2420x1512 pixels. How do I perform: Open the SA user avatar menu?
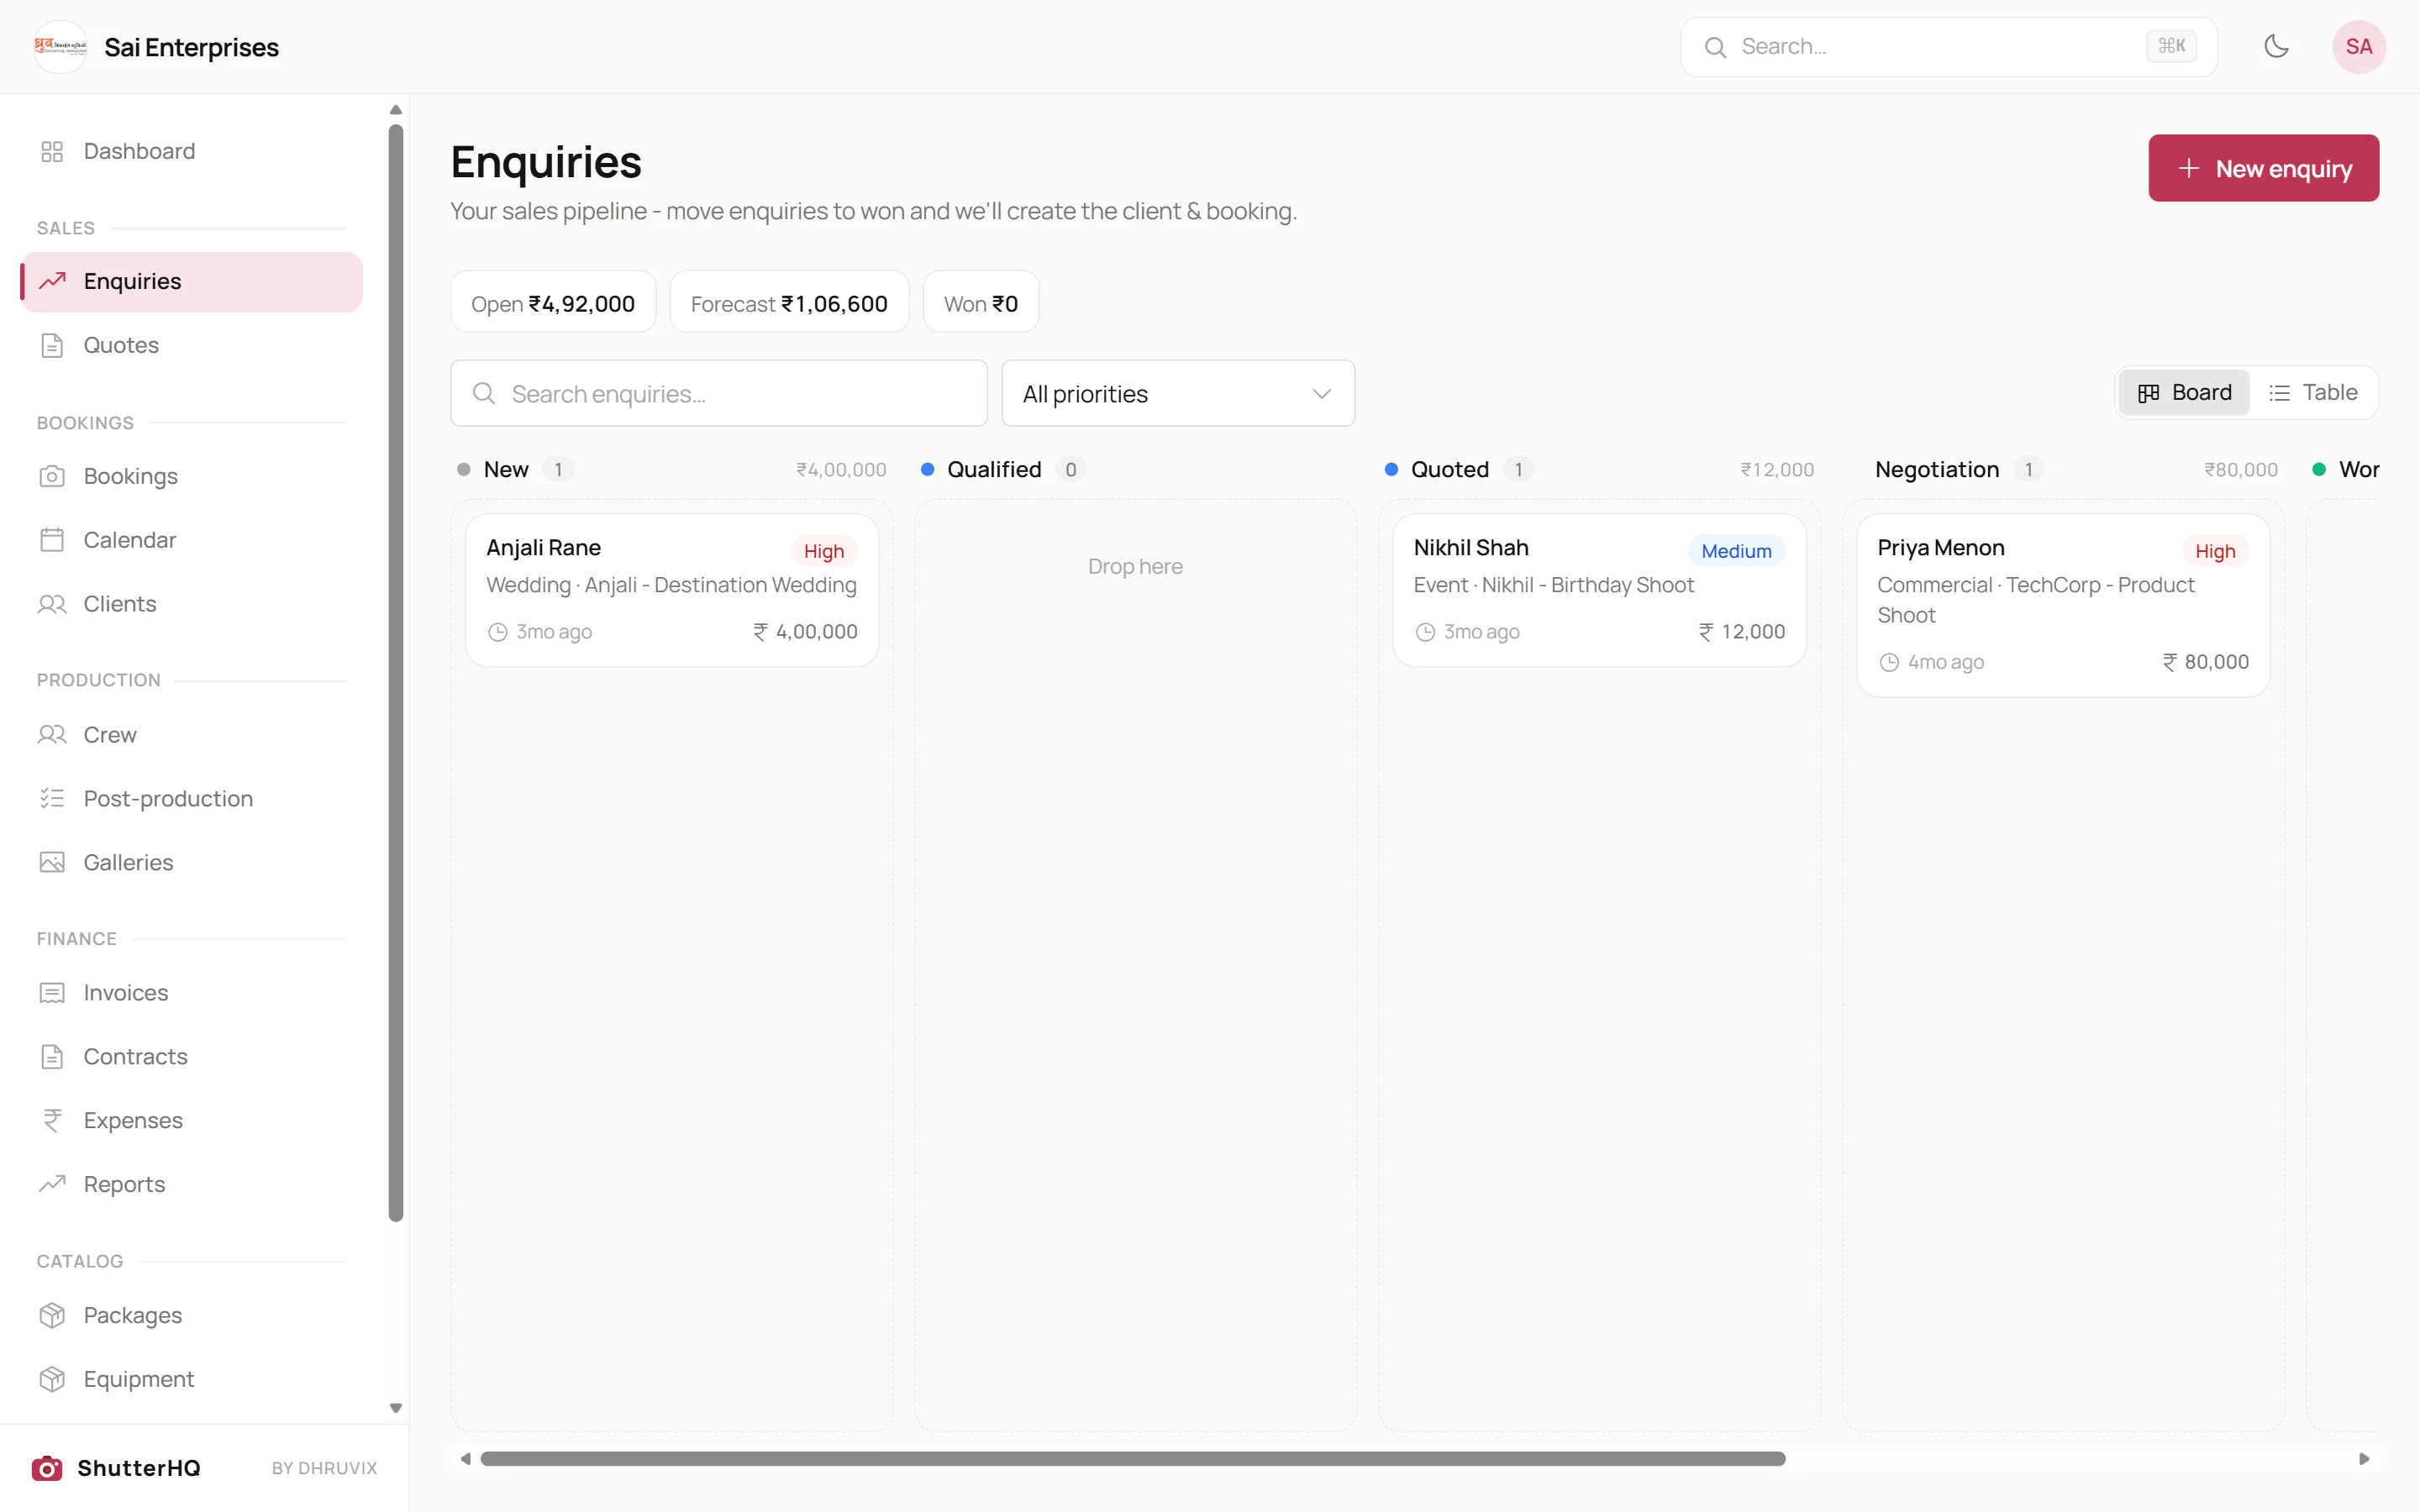(x=2358, y=47)
